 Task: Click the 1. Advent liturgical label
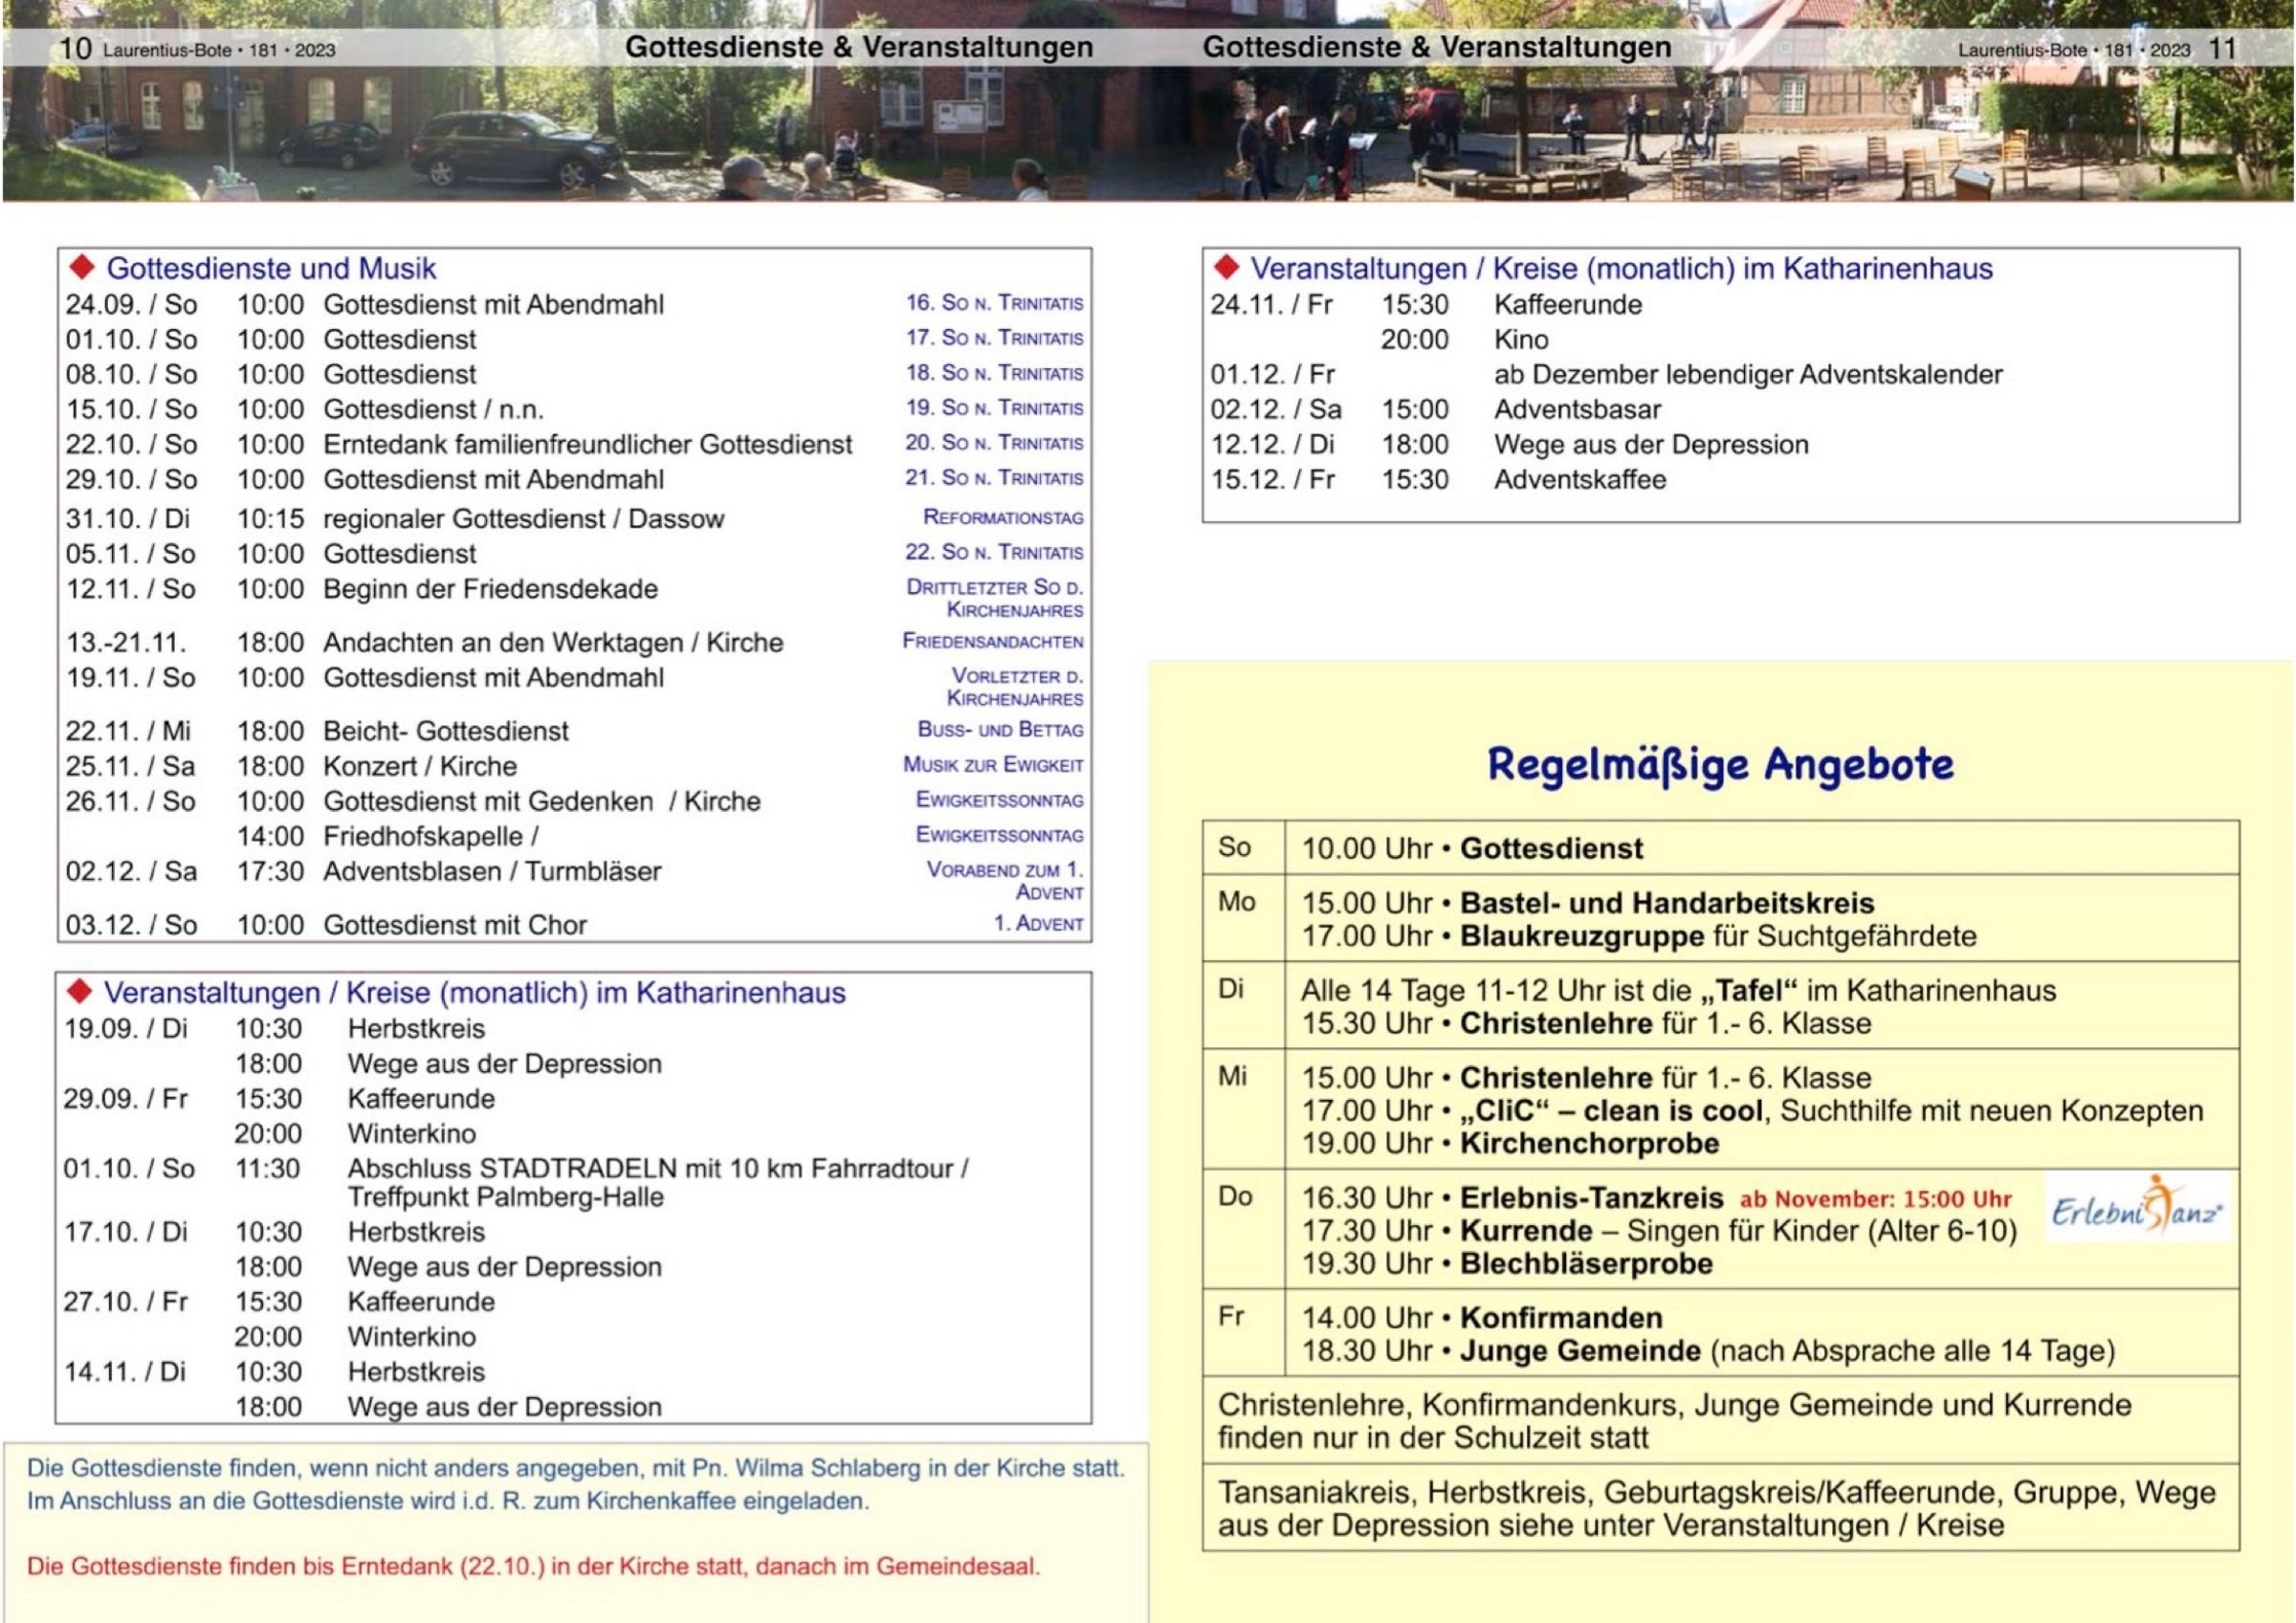[1038, 923]
